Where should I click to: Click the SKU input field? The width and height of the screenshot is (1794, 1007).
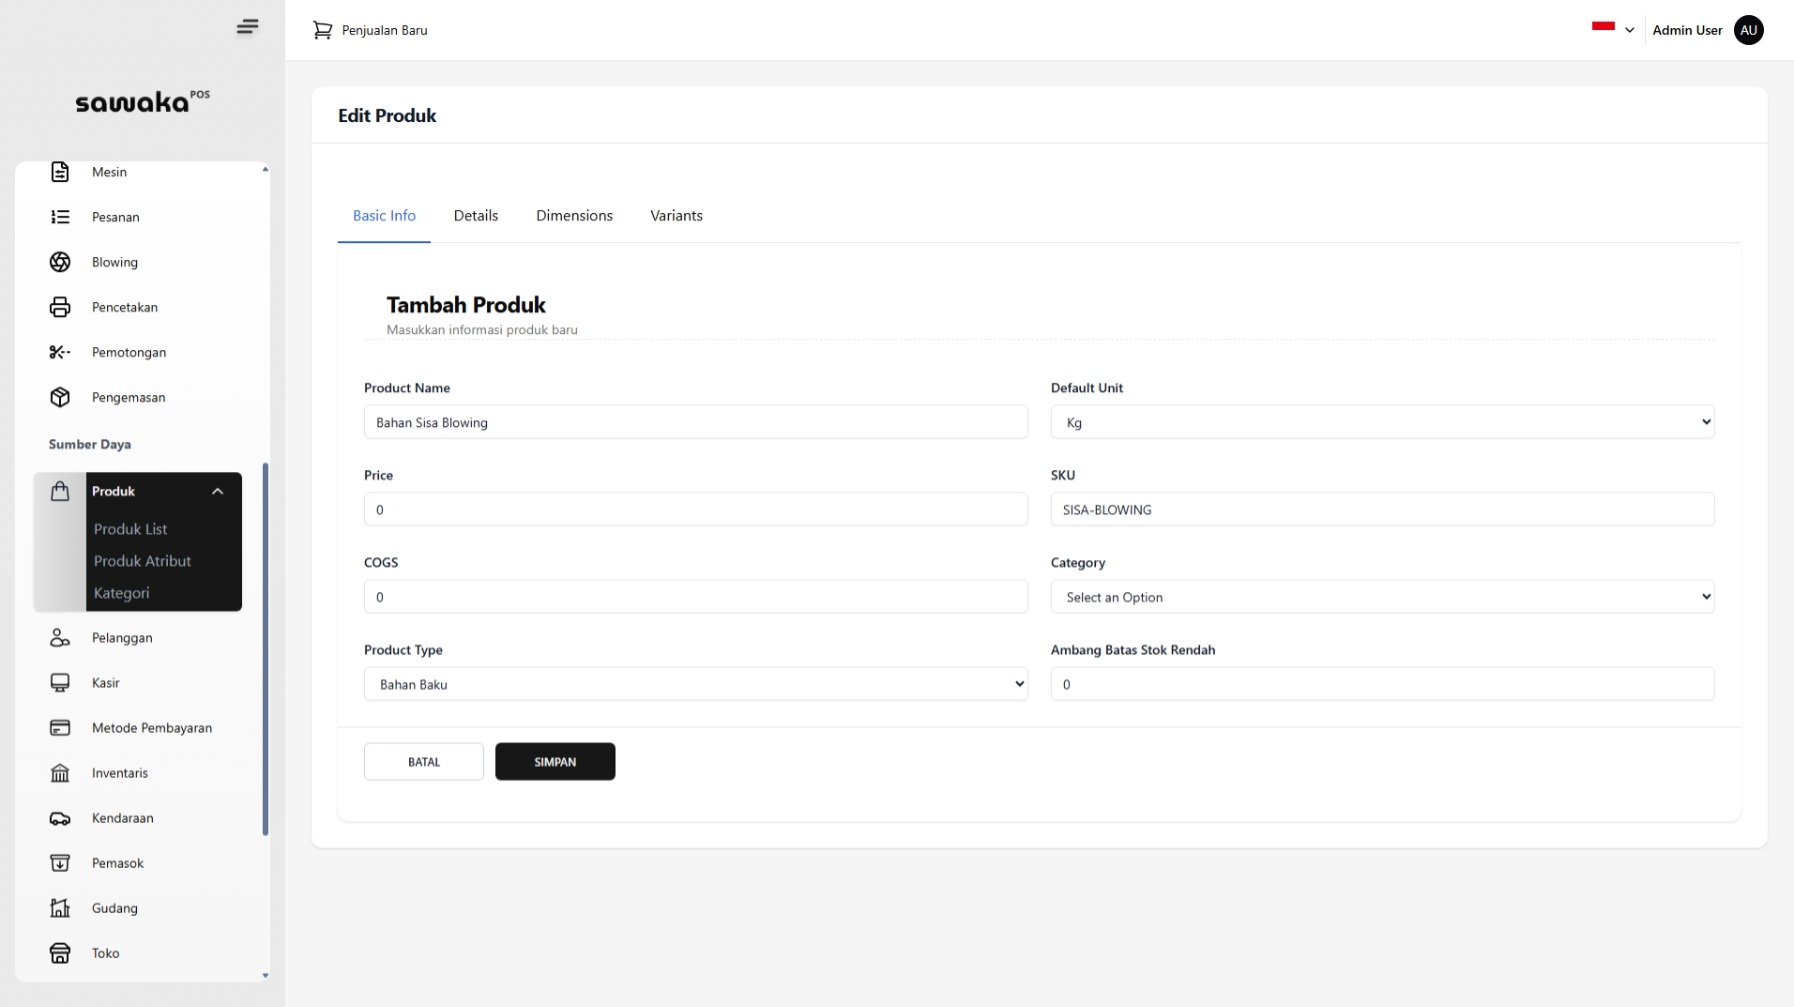1381,509
